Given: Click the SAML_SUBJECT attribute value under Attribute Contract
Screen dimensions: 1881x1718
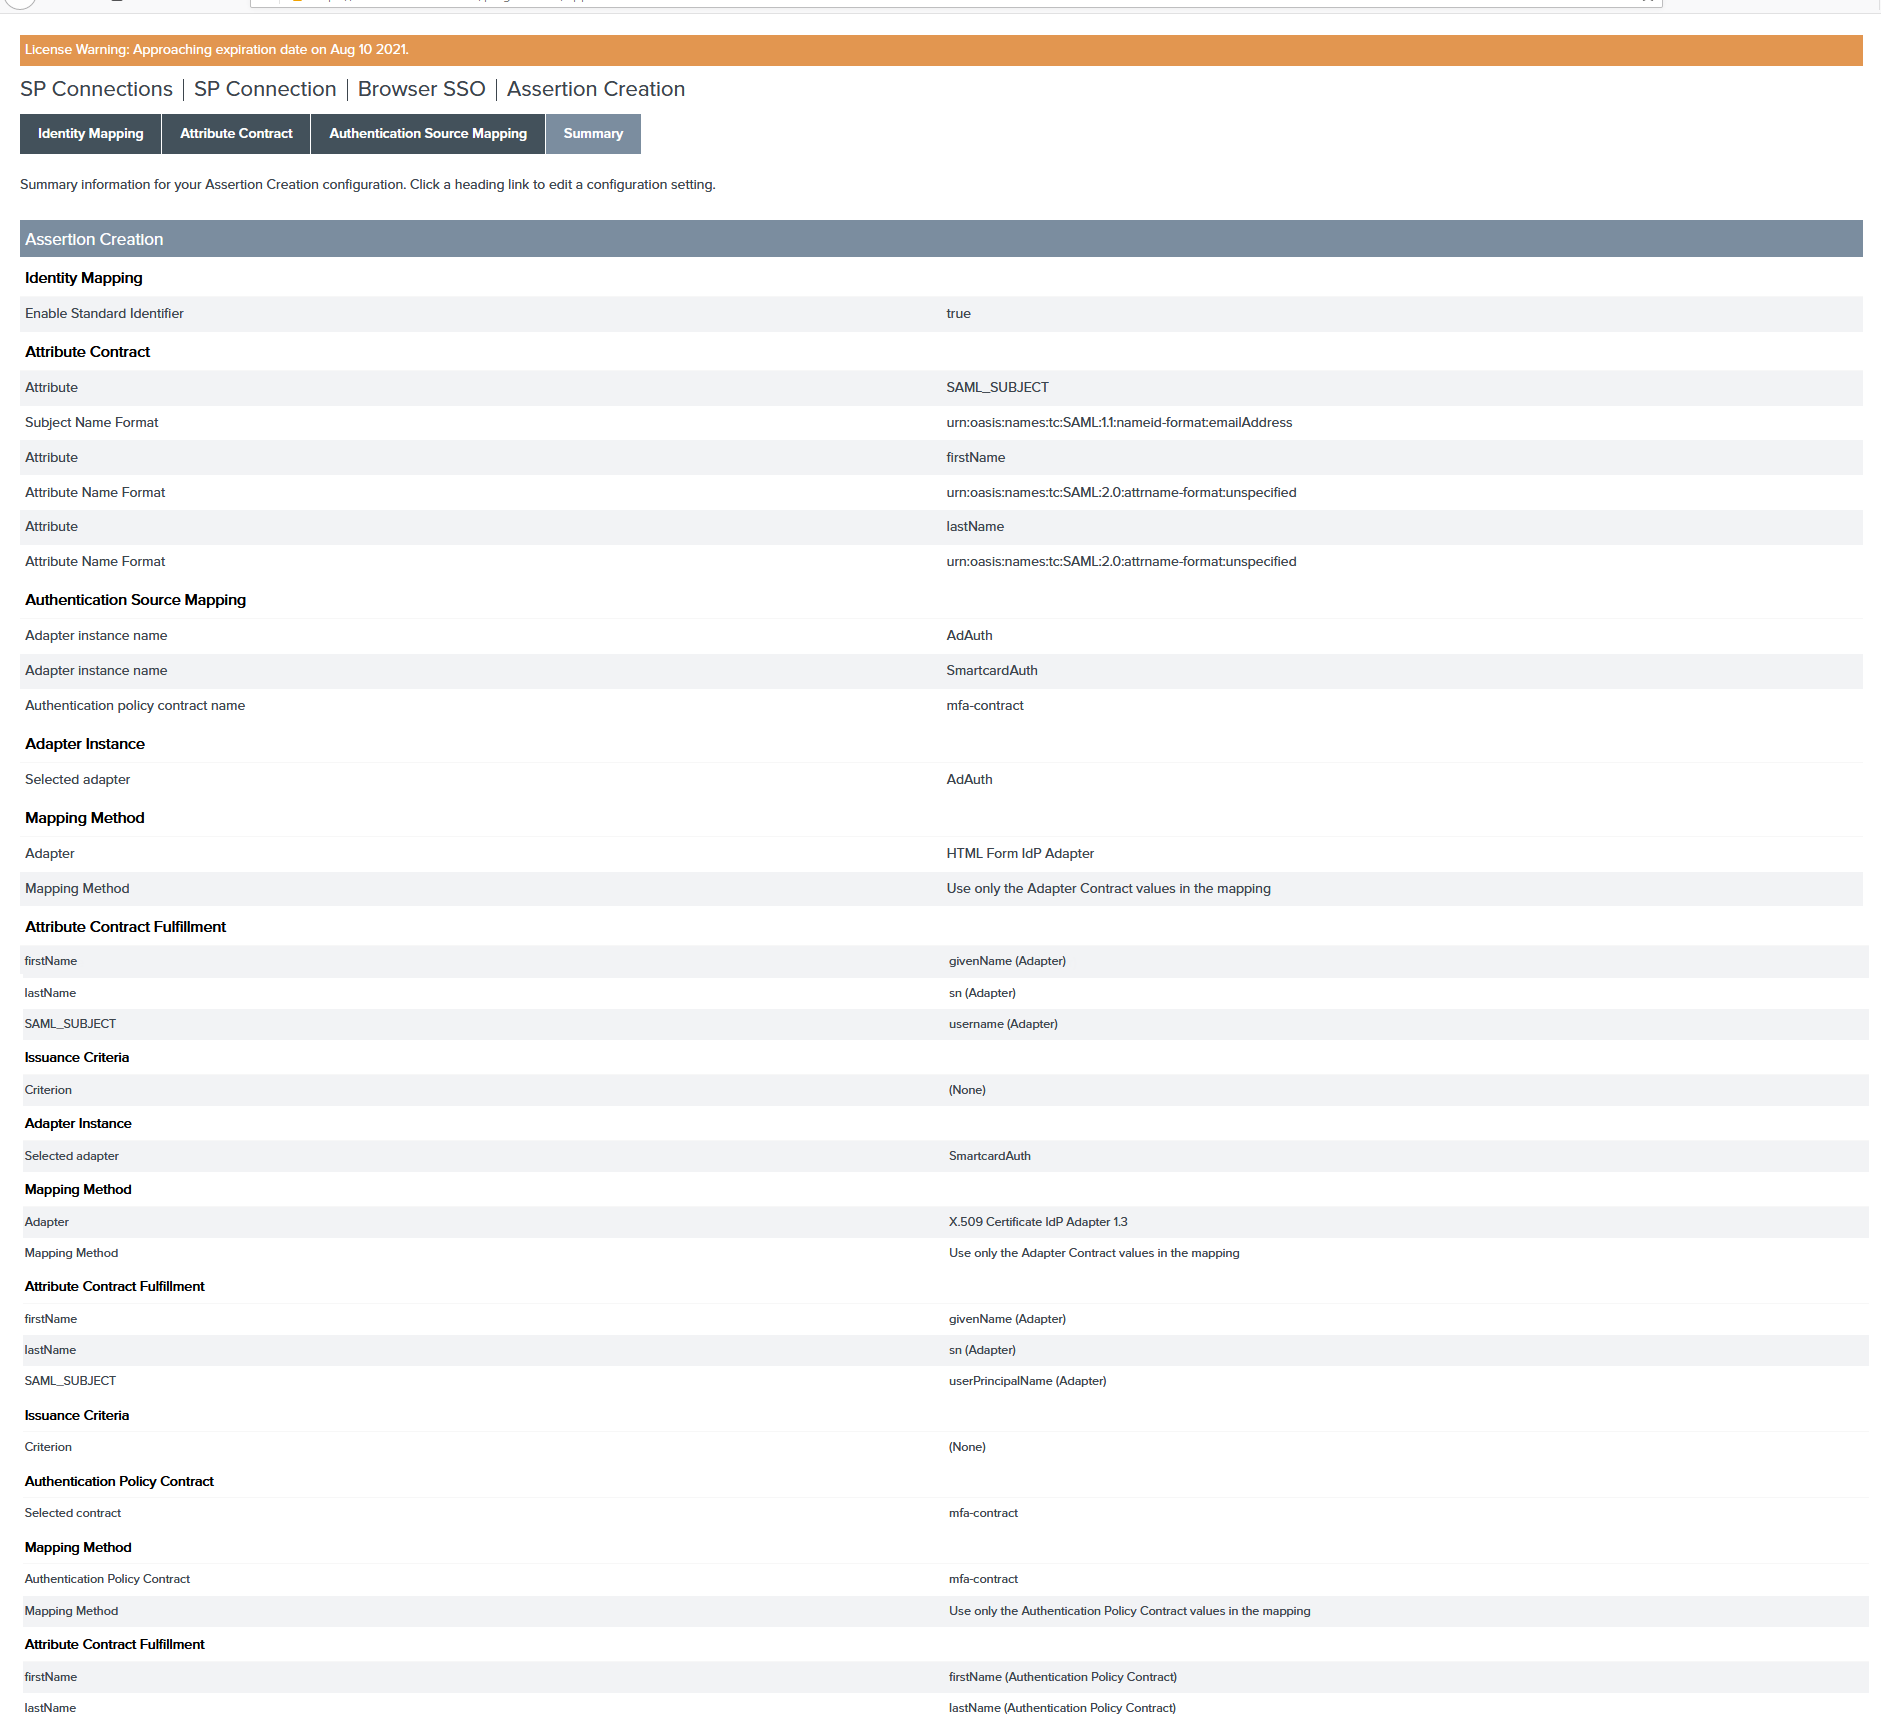Looking at the screenshot, I should tap(997, 387).
